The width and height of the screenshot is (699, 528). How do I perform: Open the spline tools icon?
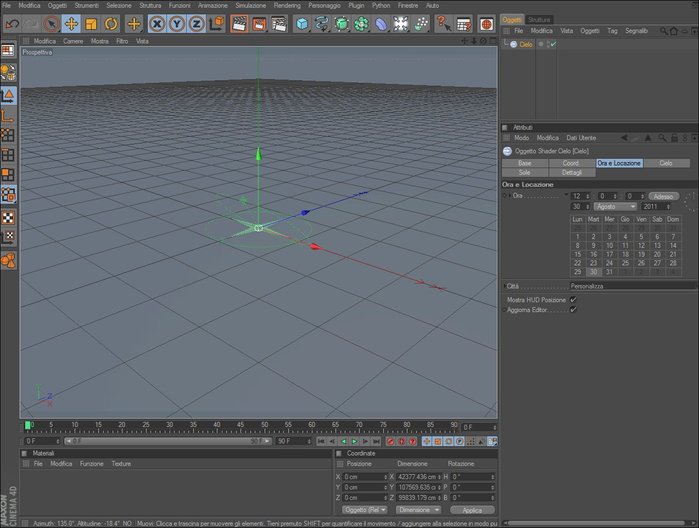(x=322, y=24)
